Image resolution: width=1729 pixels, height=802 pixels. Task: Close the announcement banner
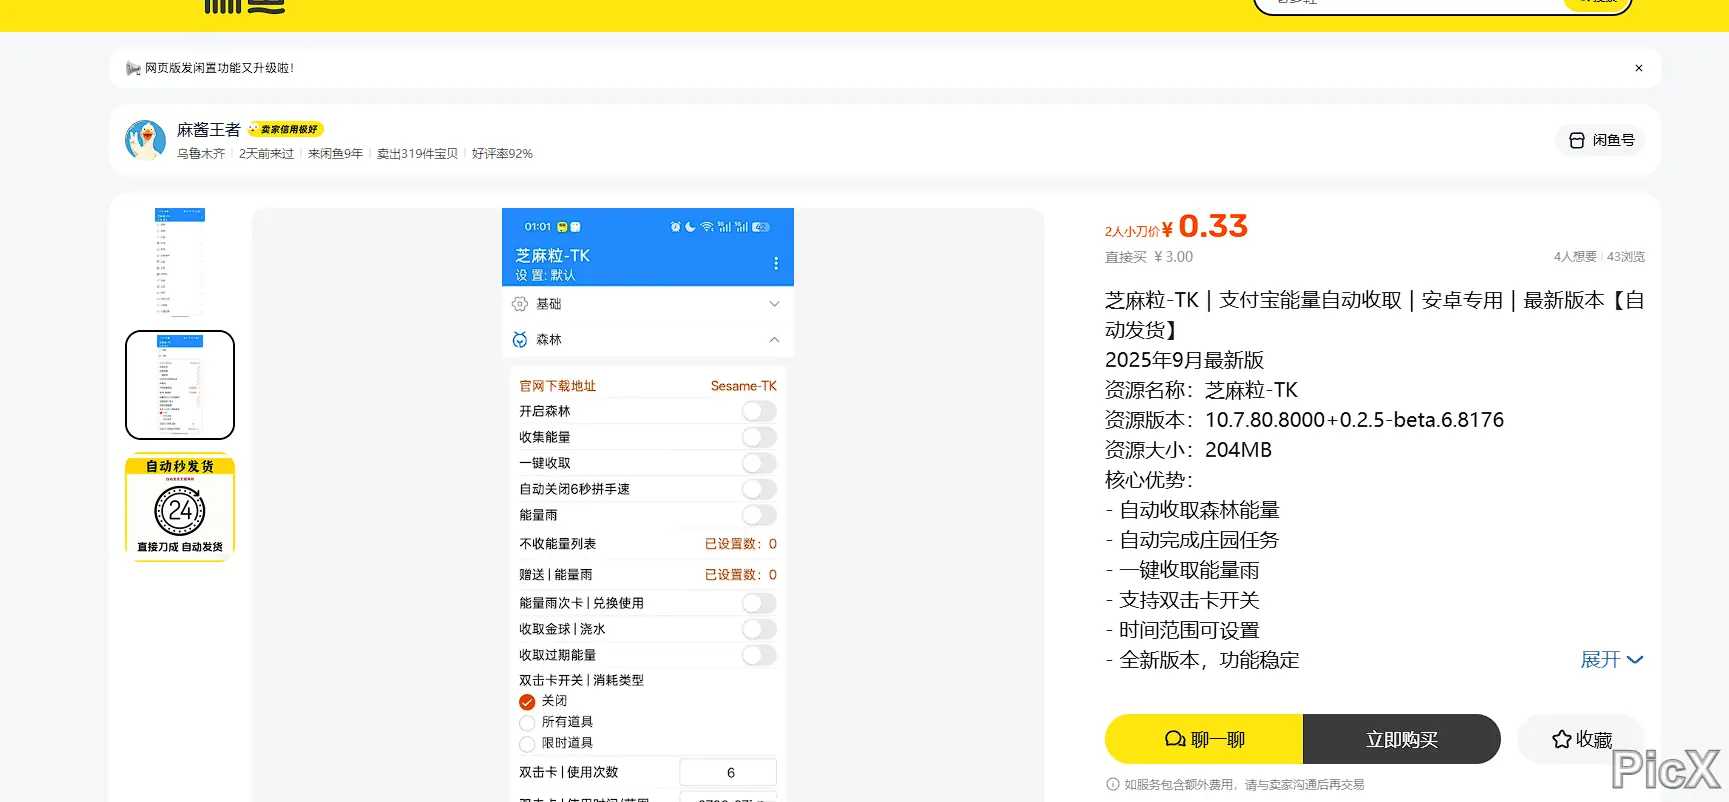pyautogui.click(x=1638, y=68)
